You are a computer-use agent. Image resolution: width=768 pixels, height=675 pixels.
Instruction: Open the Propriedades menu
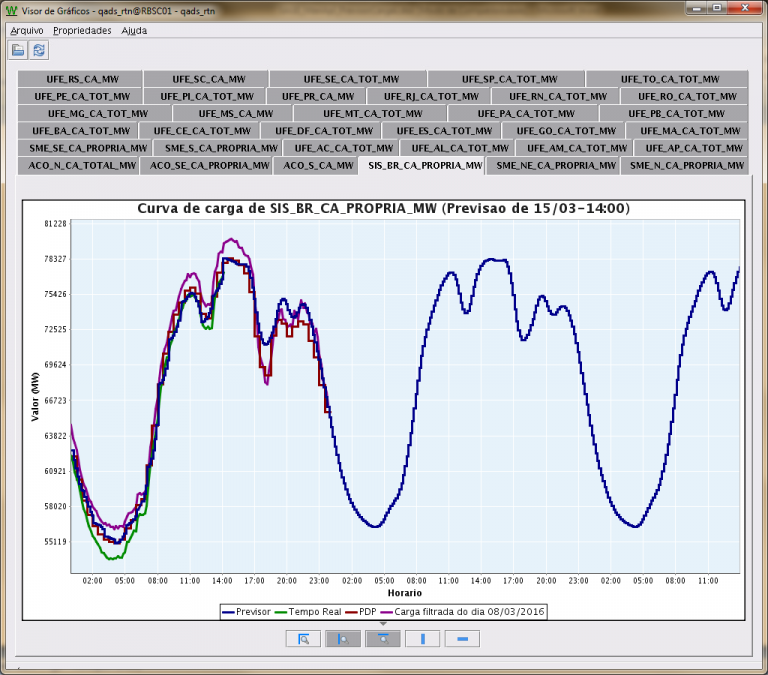pyautogui.click(x=82, y=31)
